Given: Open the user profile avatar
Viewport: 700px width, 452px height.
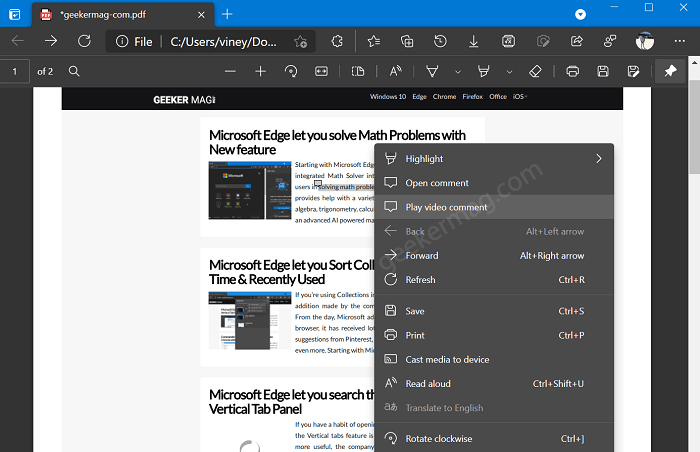Looking at the screenshot, I should point(645,41).
